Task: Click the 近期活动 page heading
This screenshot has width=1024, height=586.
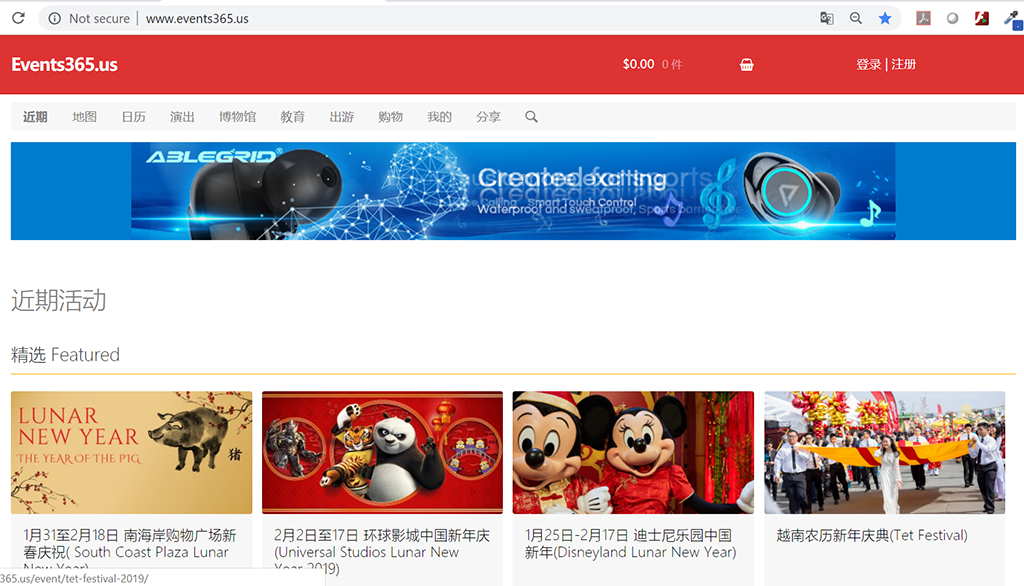Action: pos(59,301)
